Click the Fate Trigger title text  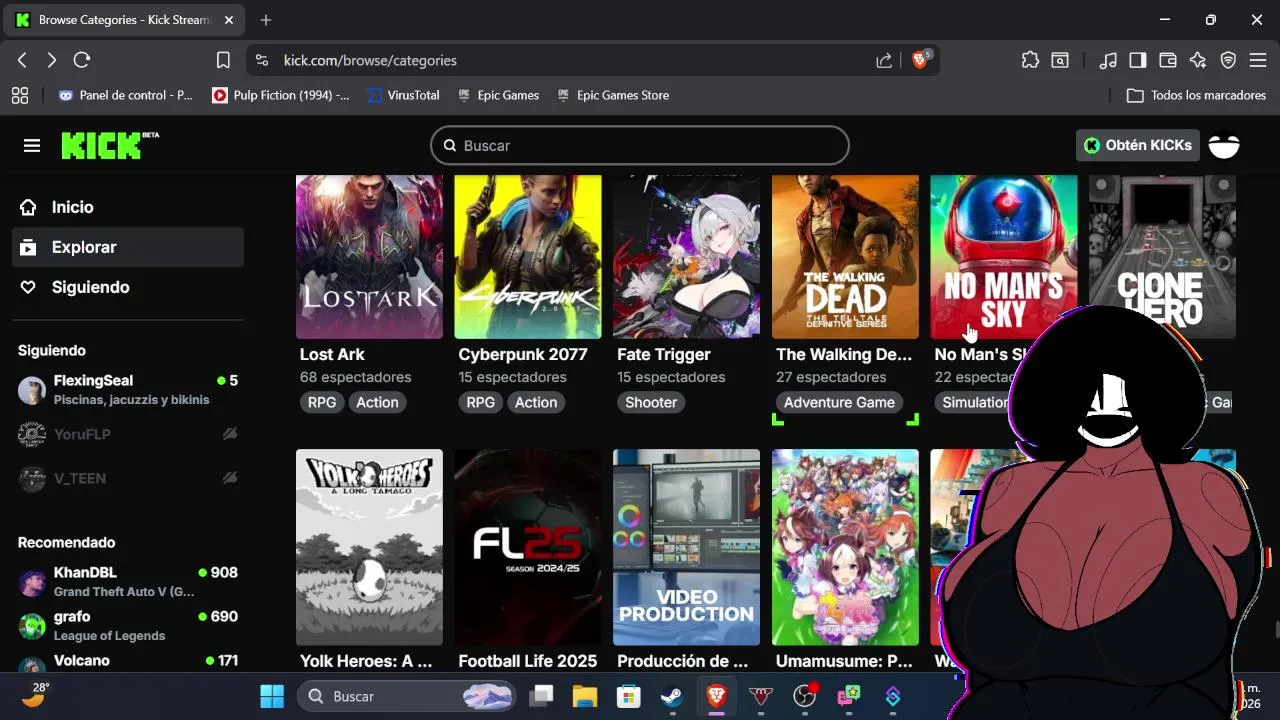click(664, 354)
